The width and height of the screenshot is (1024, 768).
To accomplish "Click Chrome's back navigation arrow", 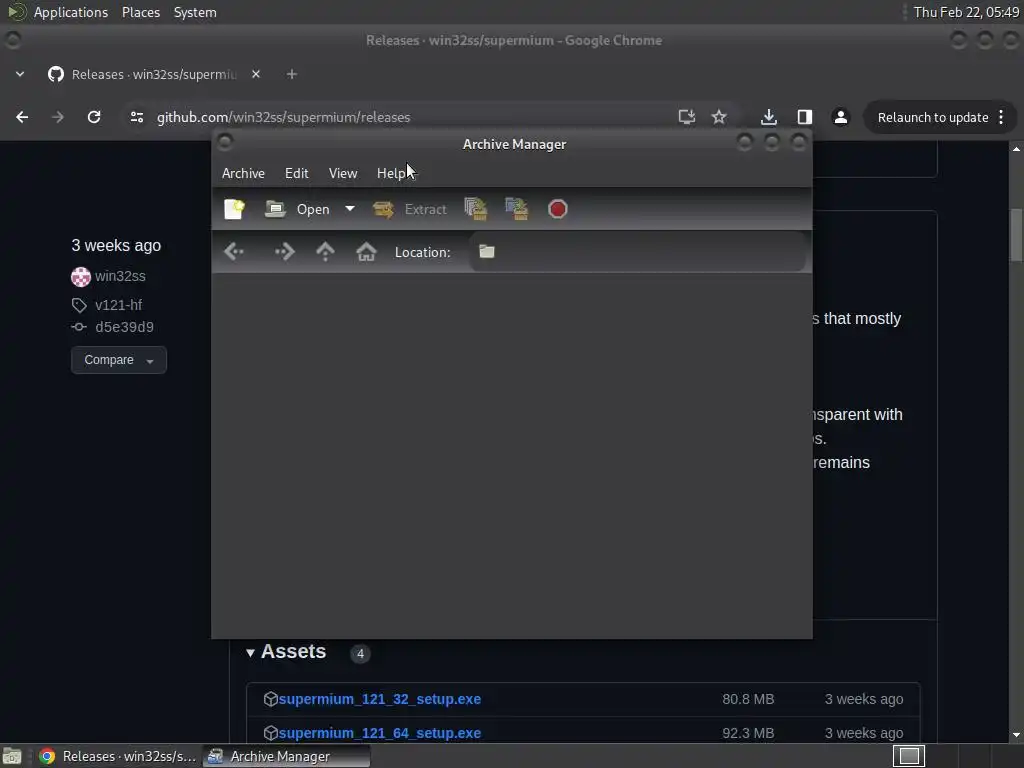I will point(22,117).
